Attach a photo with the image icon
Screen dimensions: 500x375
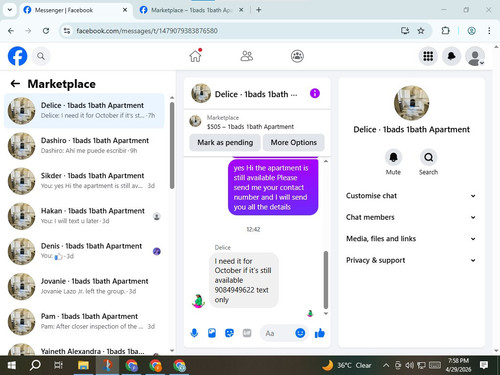[x=212, y=333]
